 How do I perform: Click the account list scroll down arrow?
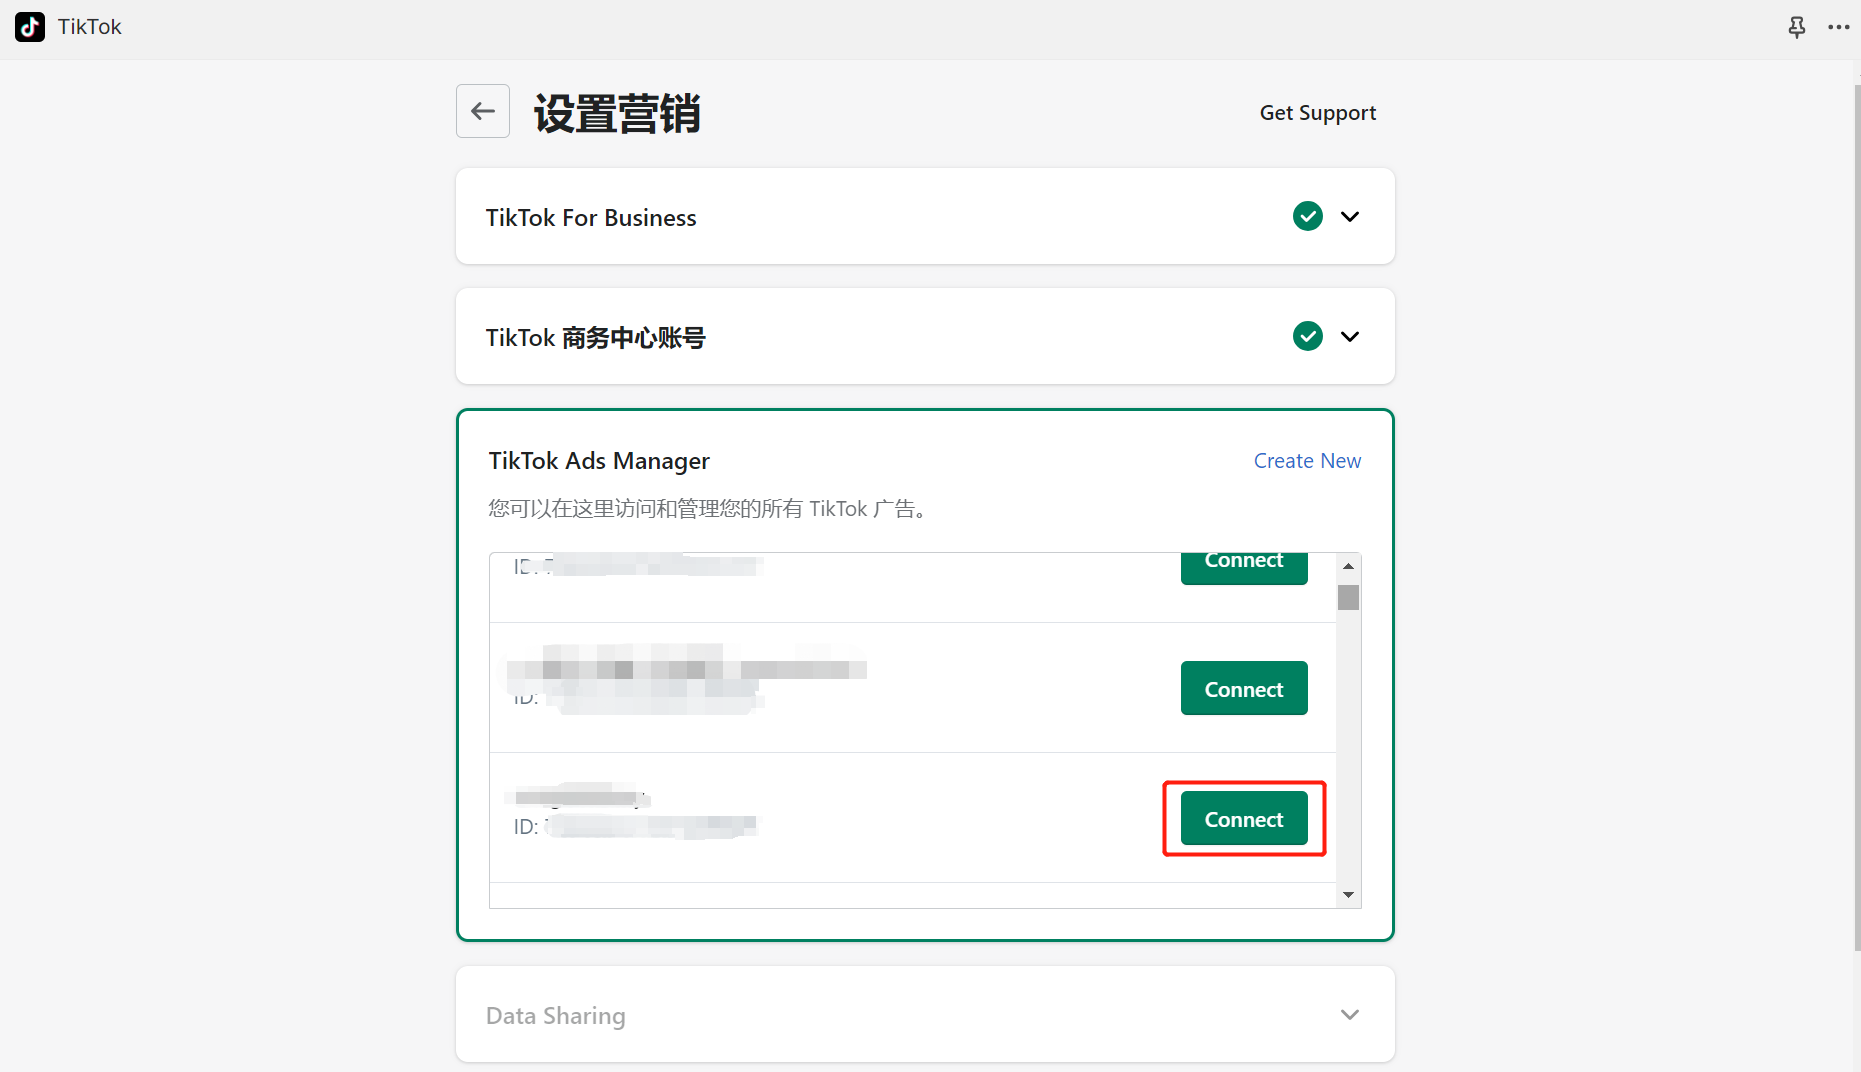pyautogui.click(x=1348, y=895)
